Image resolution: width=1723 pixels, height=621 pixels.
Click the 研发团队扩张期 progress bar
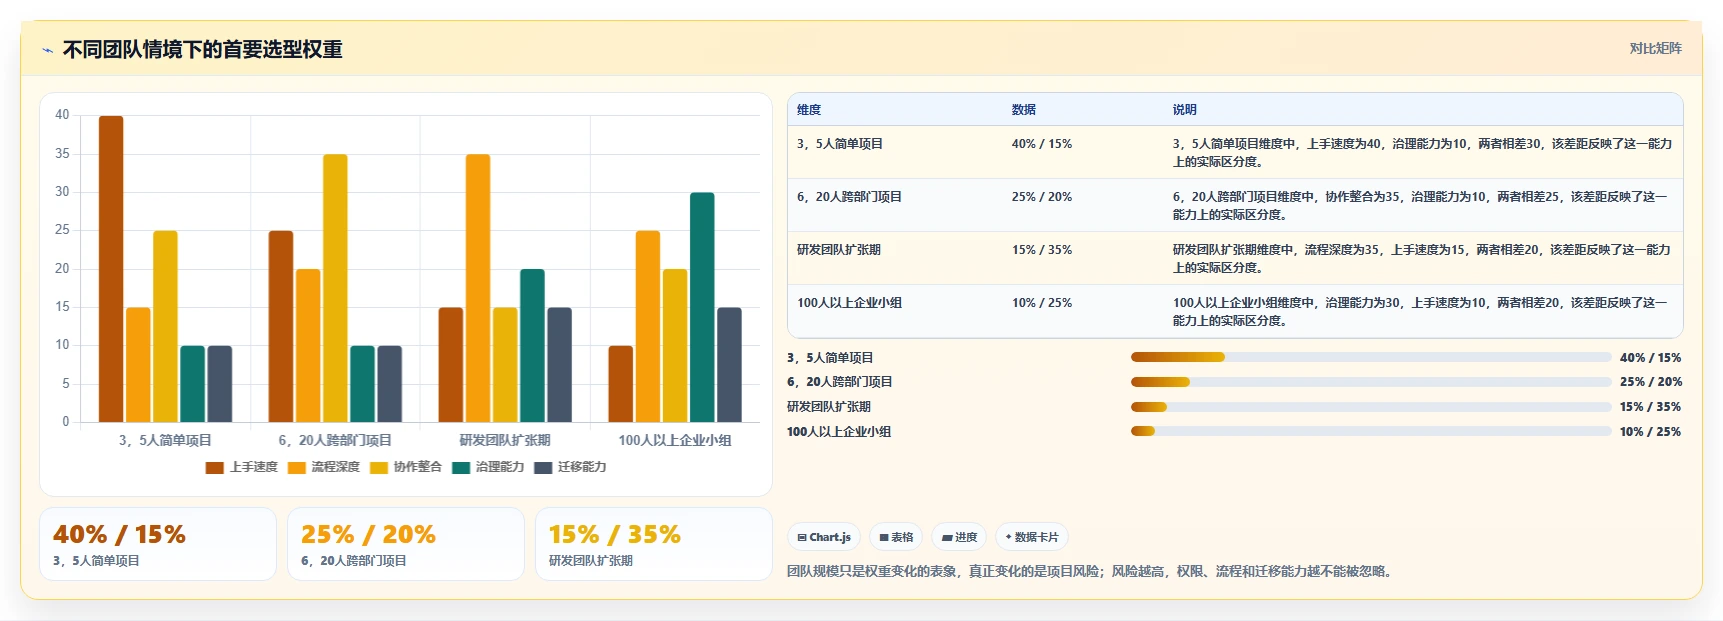1371,407
